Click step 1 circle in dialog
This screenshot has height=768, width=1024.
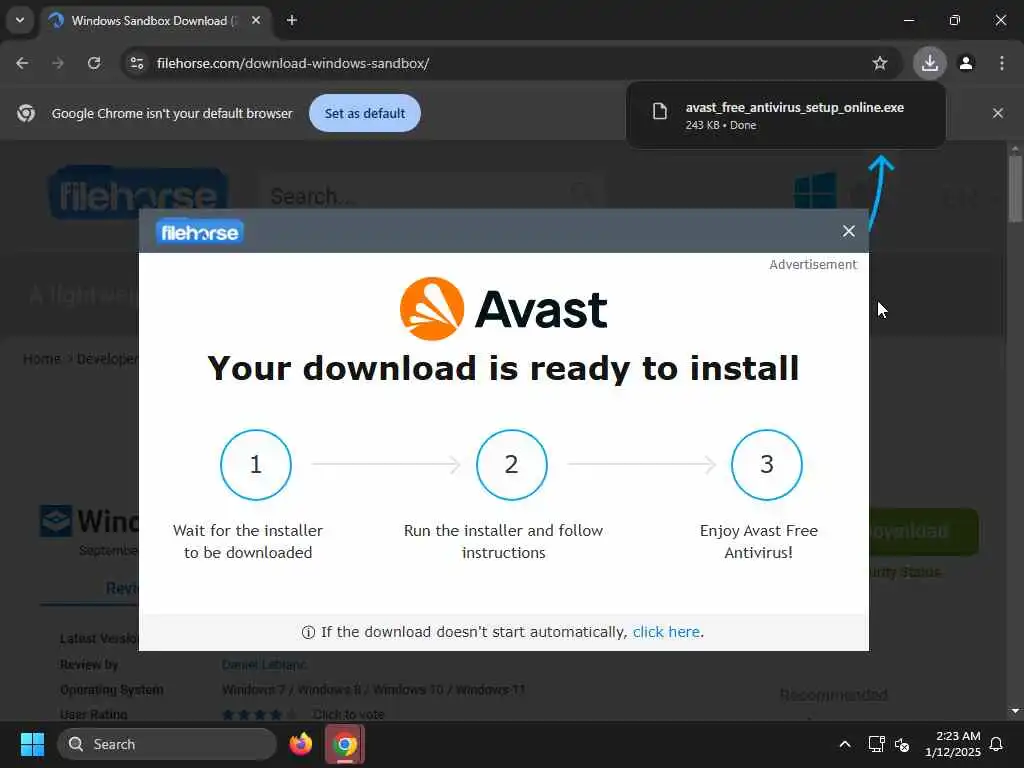(256, 465)
